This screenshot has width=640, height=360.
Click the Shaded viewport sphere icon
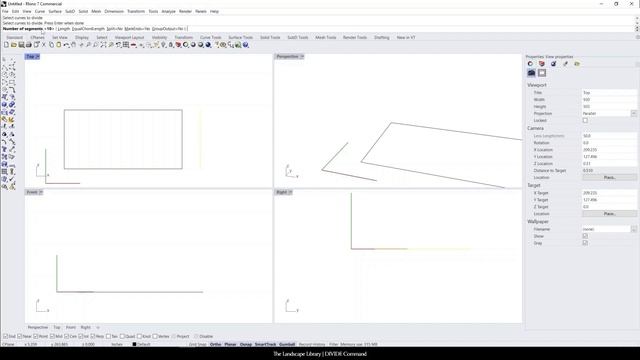pyautogui.click(x=193, y=45)
